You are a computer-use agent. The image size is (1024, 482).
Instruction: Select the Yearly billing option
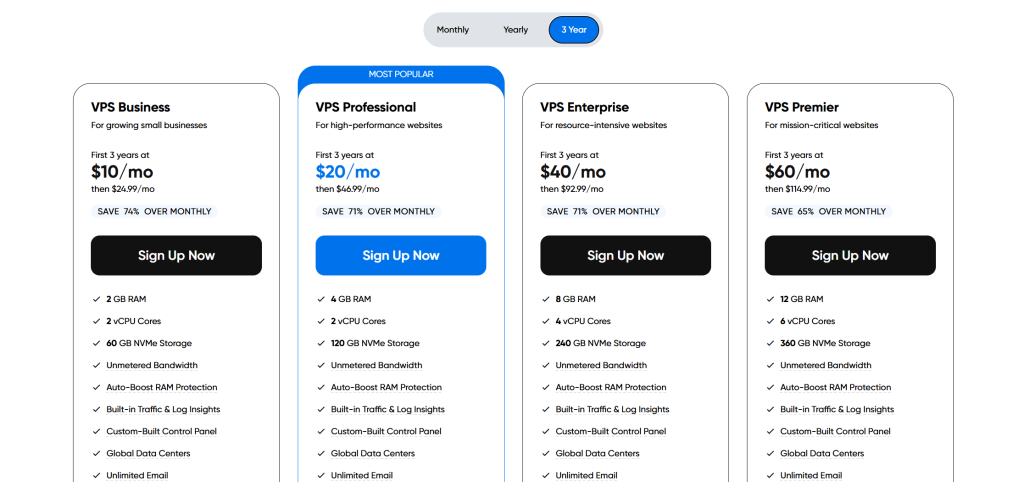pos(515,30)
